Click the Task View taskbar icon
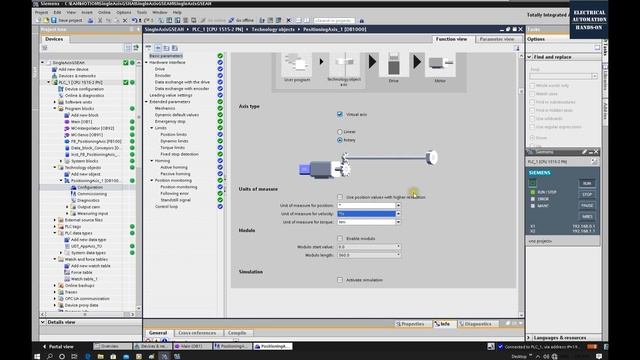This screenshot has width=640, height=360. point(74,356)
